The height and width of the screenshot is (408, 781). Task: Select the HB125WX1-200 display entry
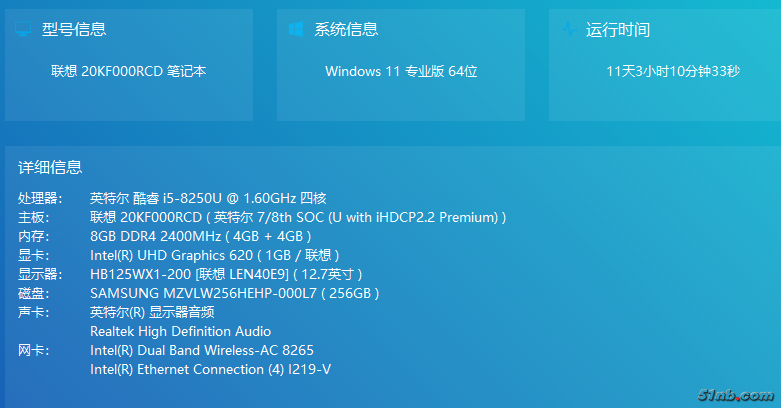tap(226, 274)
